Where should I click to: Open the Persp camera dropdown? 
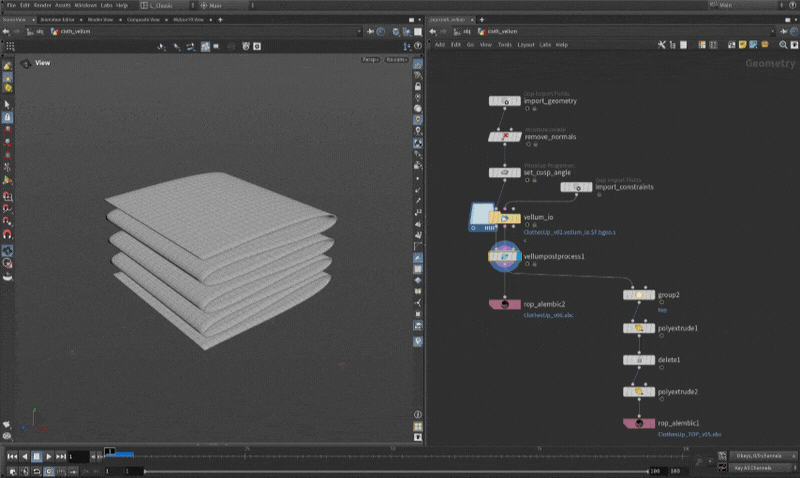click(369, 60)
